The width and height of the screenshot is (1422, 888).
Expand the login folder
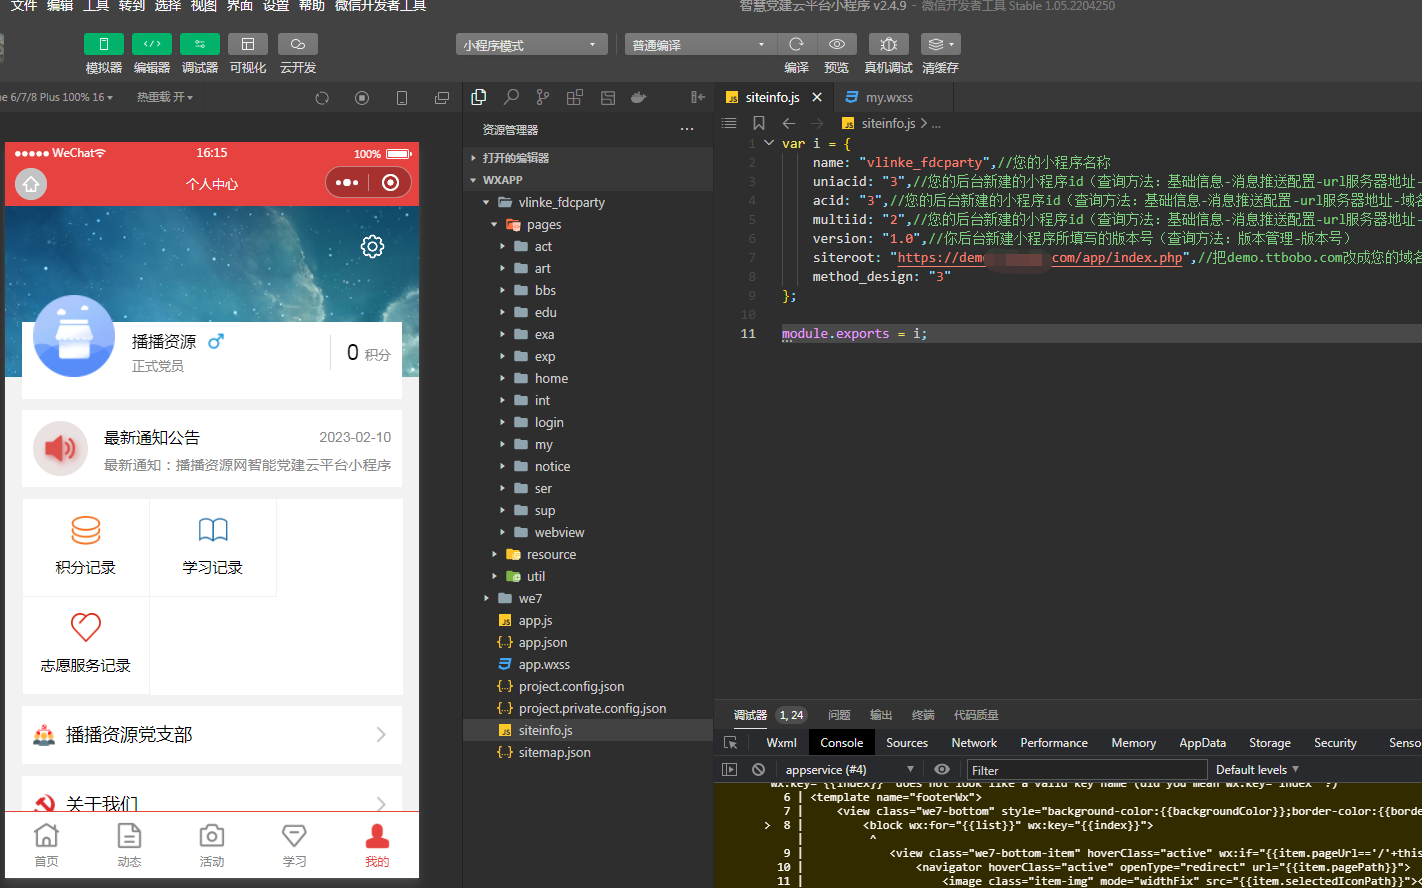coord(588,422)
